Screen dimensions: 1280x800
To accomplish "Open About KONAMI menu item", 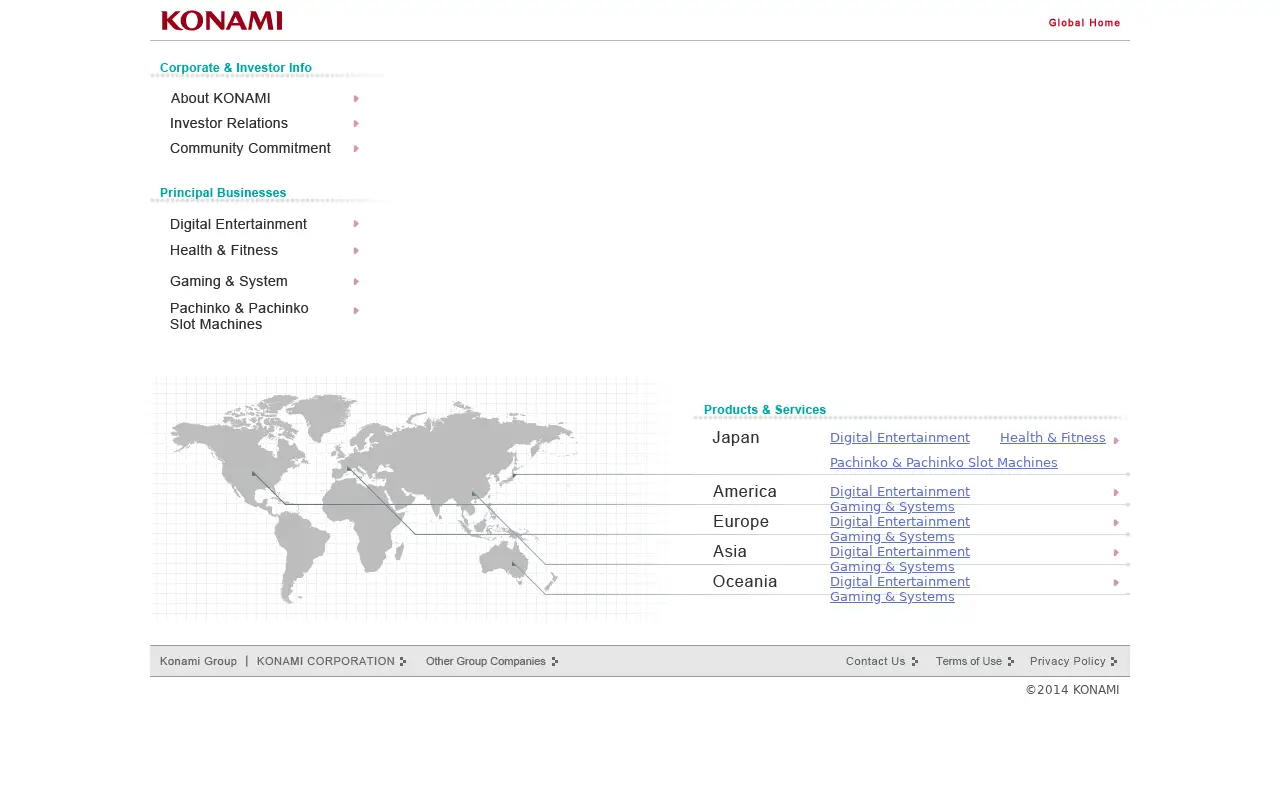I will coord(220,98).
